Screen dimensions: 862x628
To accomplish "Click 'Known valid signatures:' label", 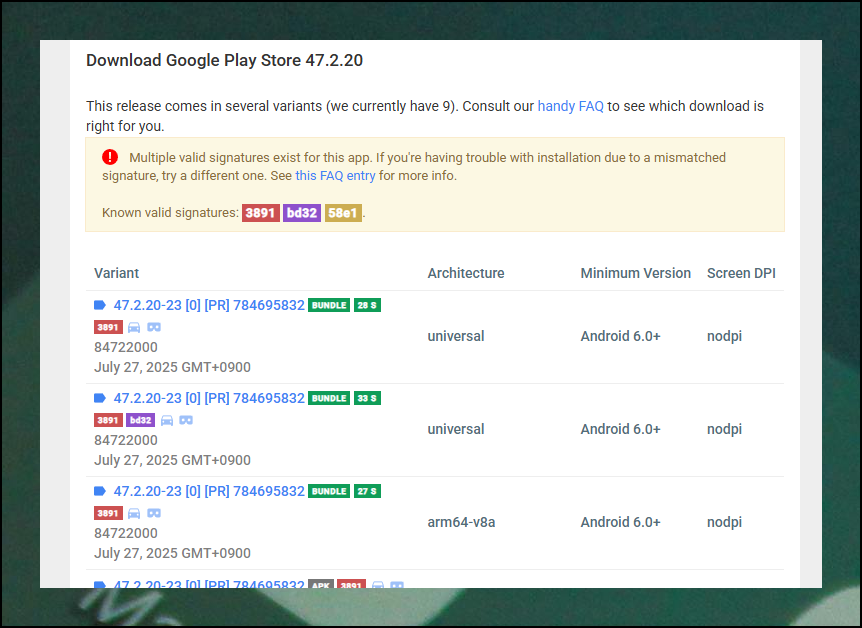I will point(170,213).
